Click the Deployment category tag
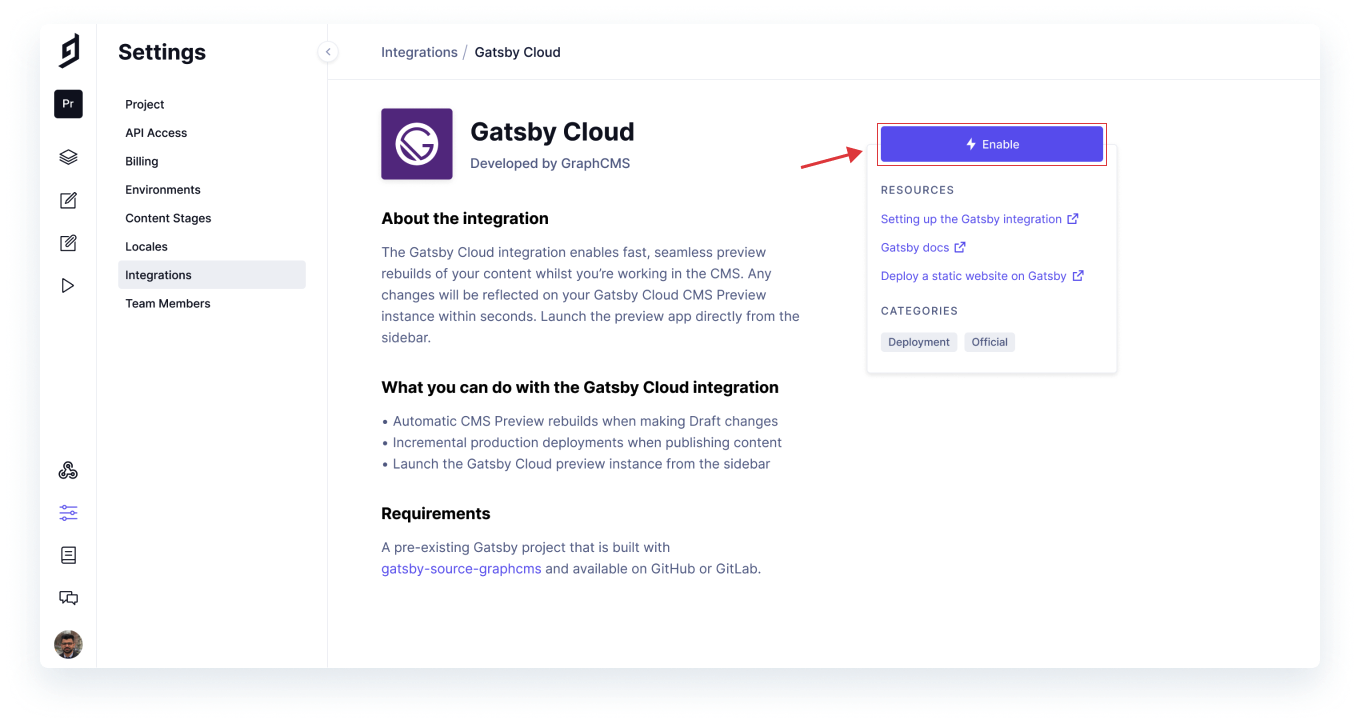 [x=919, y=342]
